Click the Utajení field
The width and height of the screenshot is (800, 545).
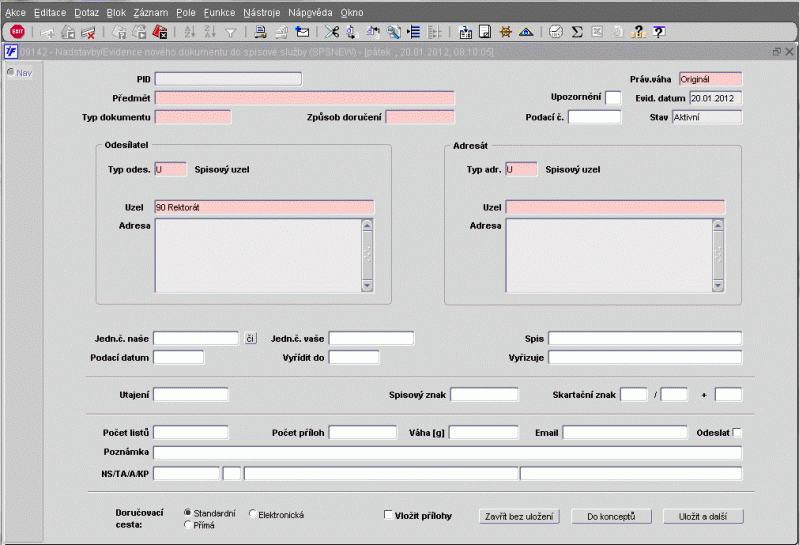[x=191, y=394]
